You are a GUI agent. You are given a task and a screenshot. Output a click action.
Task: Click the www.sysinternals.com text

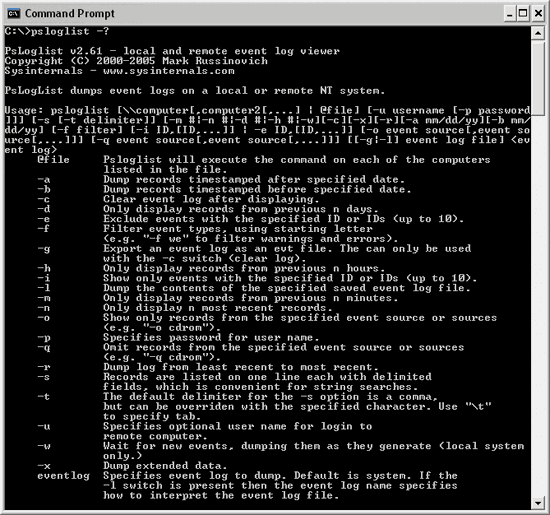(x=169, y=71)
